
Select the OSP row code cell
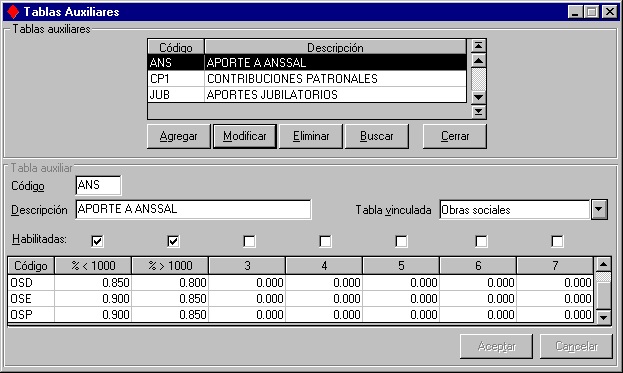pos(31,314)
